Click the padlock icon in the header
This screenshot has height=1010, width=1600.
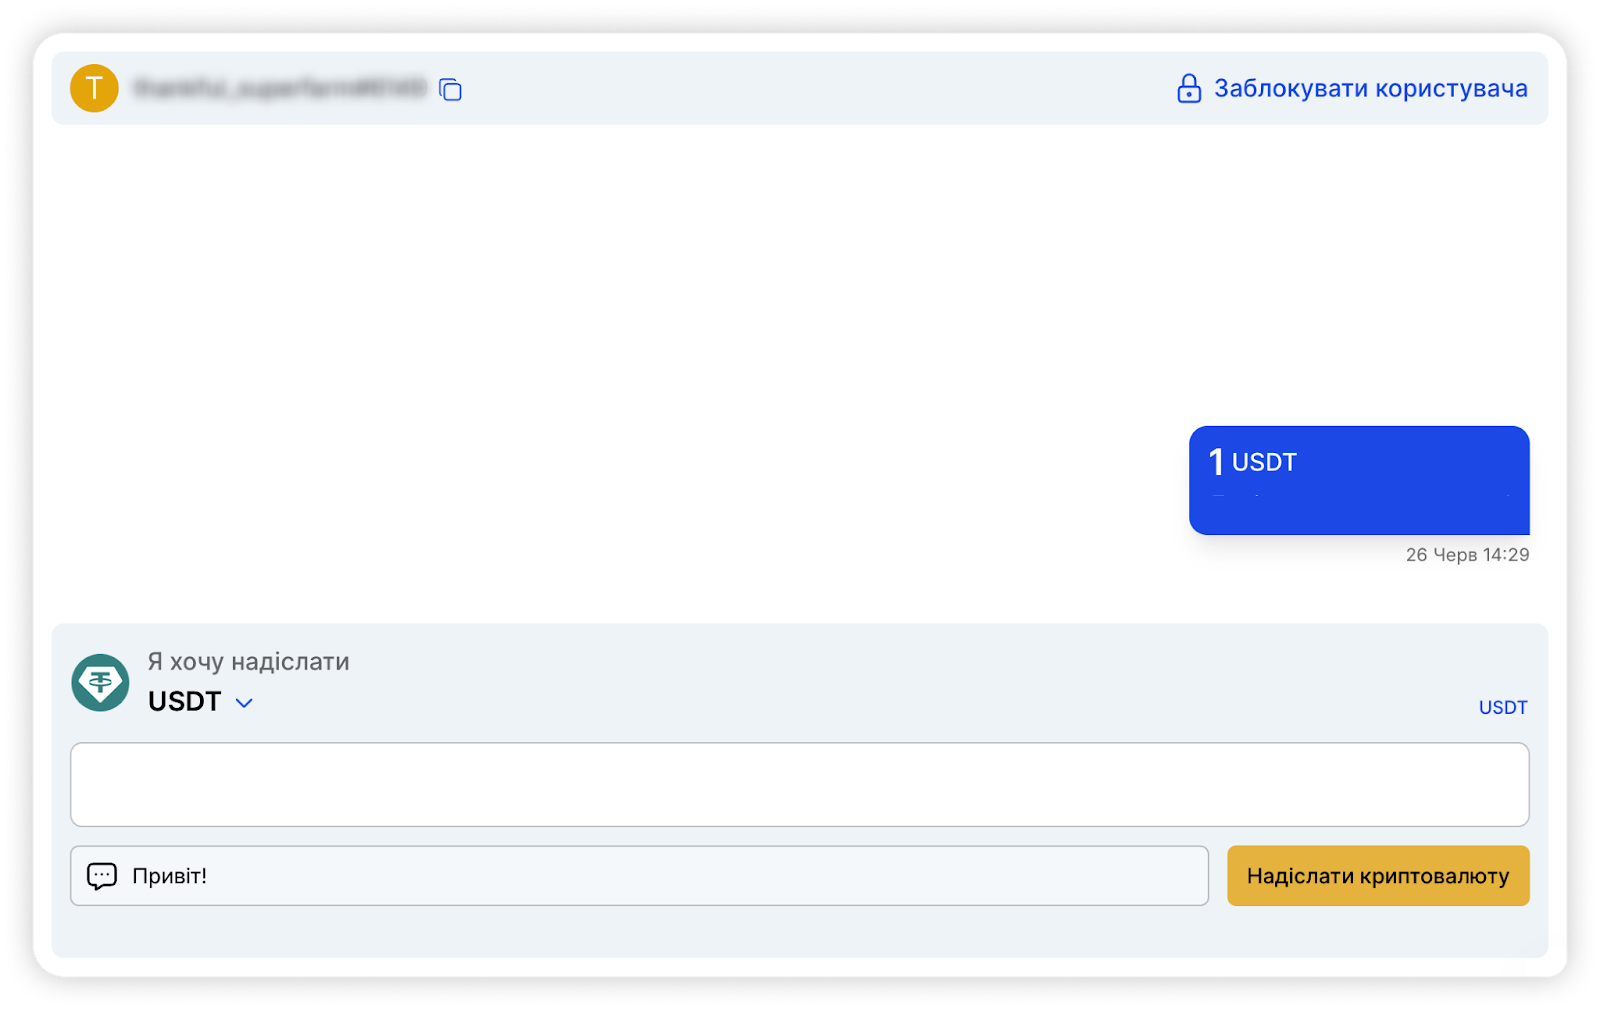(x=1188, y=89)
